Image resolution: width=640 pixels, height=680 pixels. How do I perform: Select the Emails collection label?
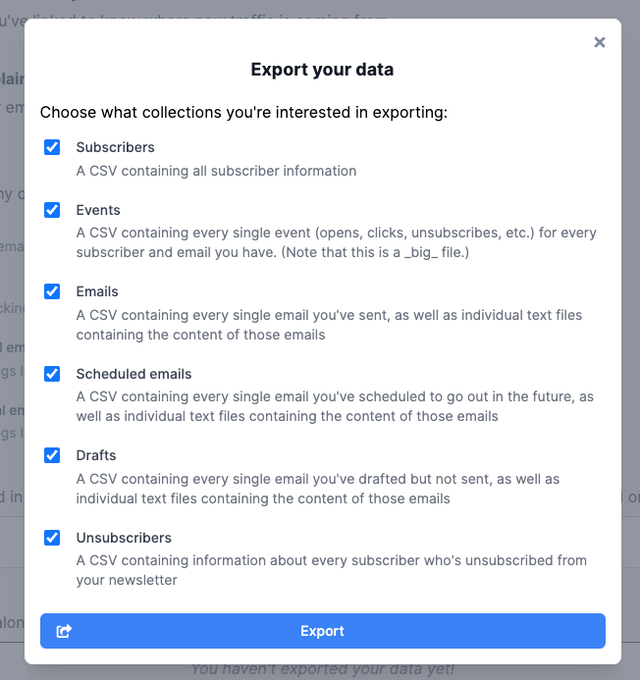click(x=97, y=291)
